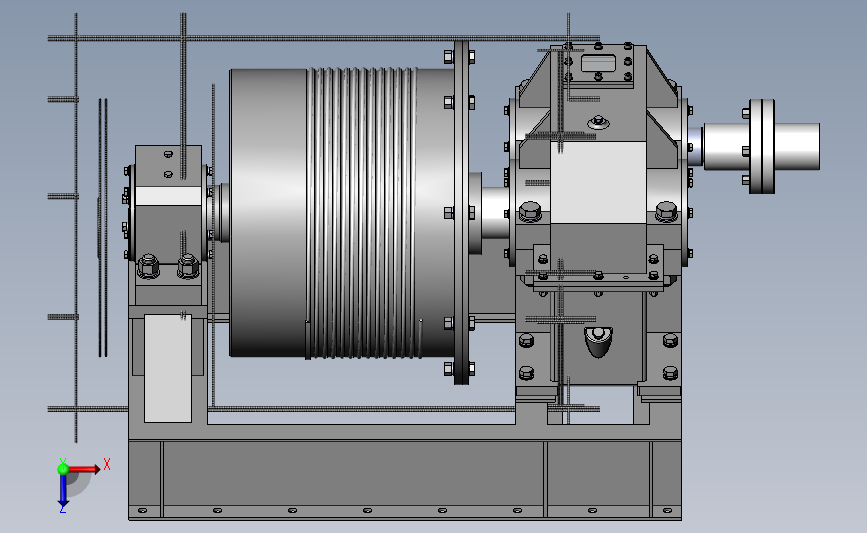Select the light gray support plate under the bearing
The height and width of the screenshot is (533, 867).
[x=168, y=369]
